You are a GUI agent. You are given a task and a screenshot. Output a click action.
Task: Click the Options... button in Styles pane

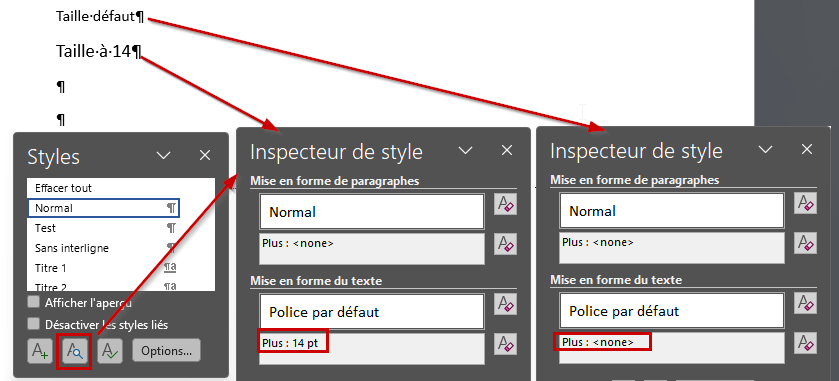[x=166, y=351]
